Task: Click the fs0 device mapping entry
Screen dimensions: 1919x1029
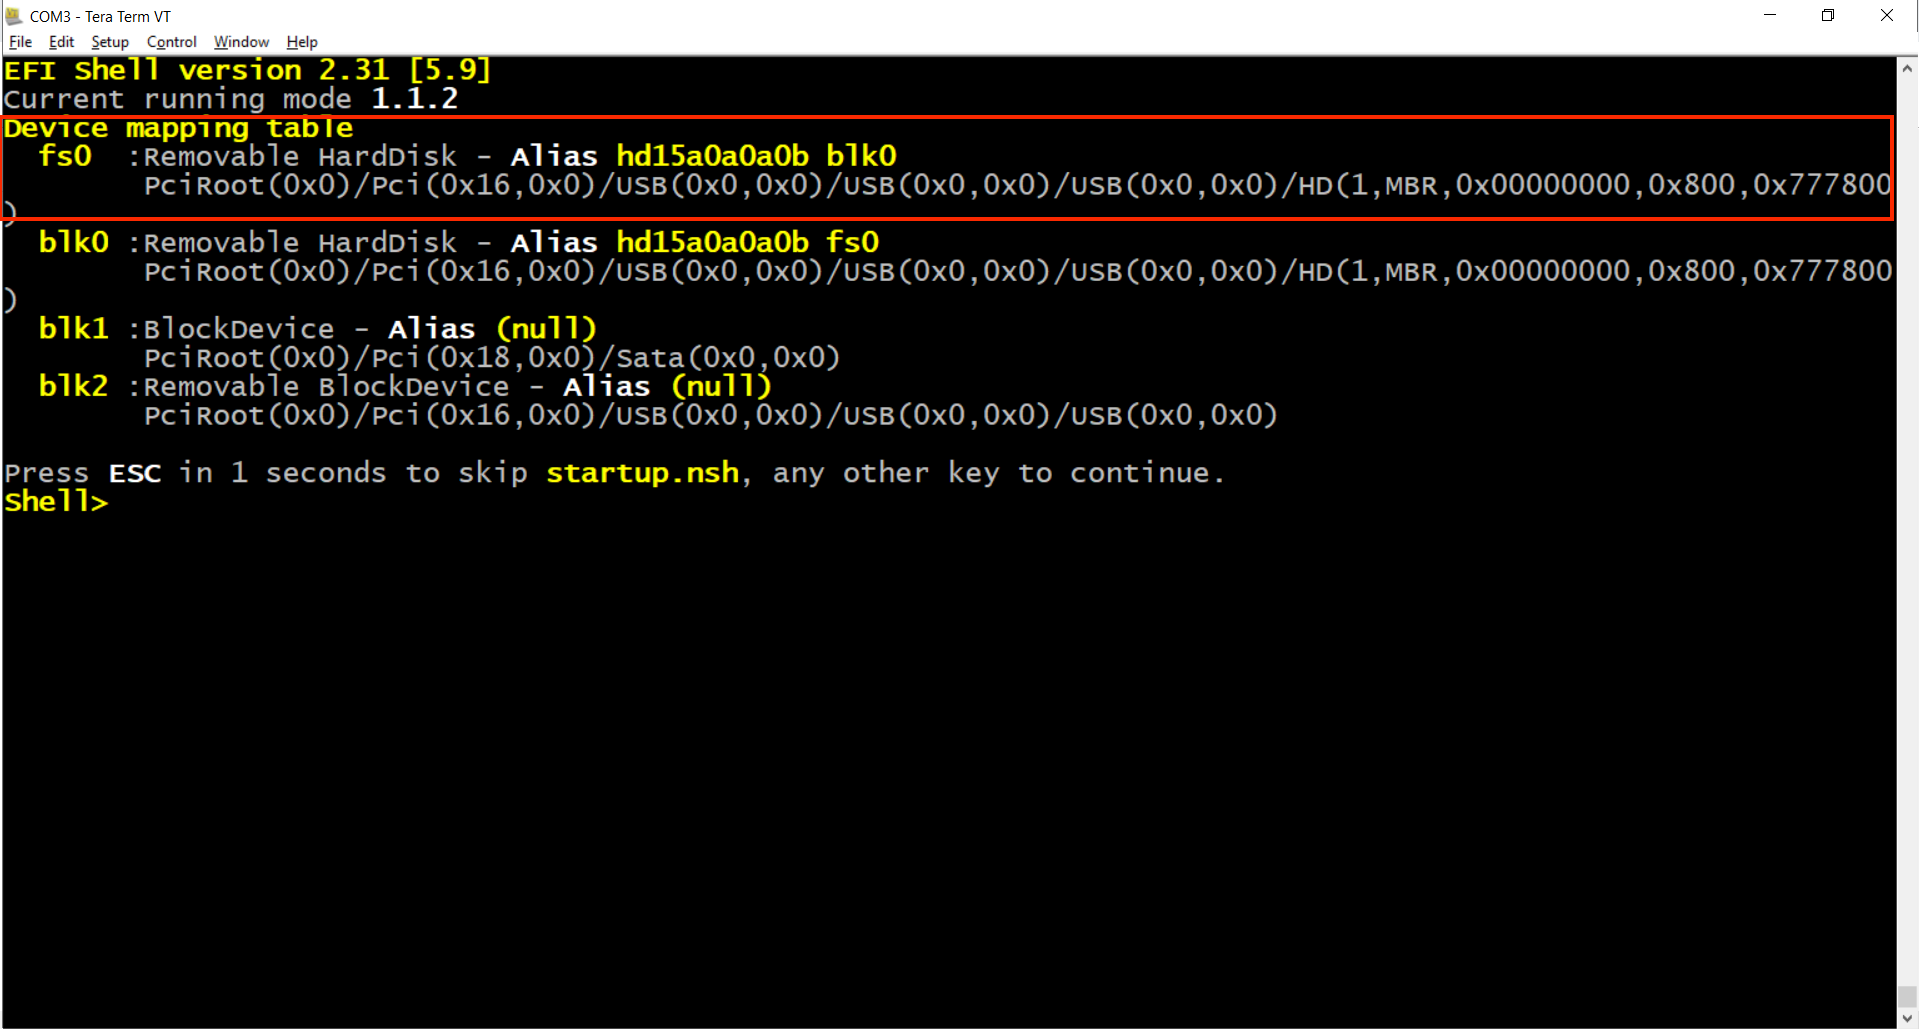Action: pyautogui.click(x=946, y=170)
